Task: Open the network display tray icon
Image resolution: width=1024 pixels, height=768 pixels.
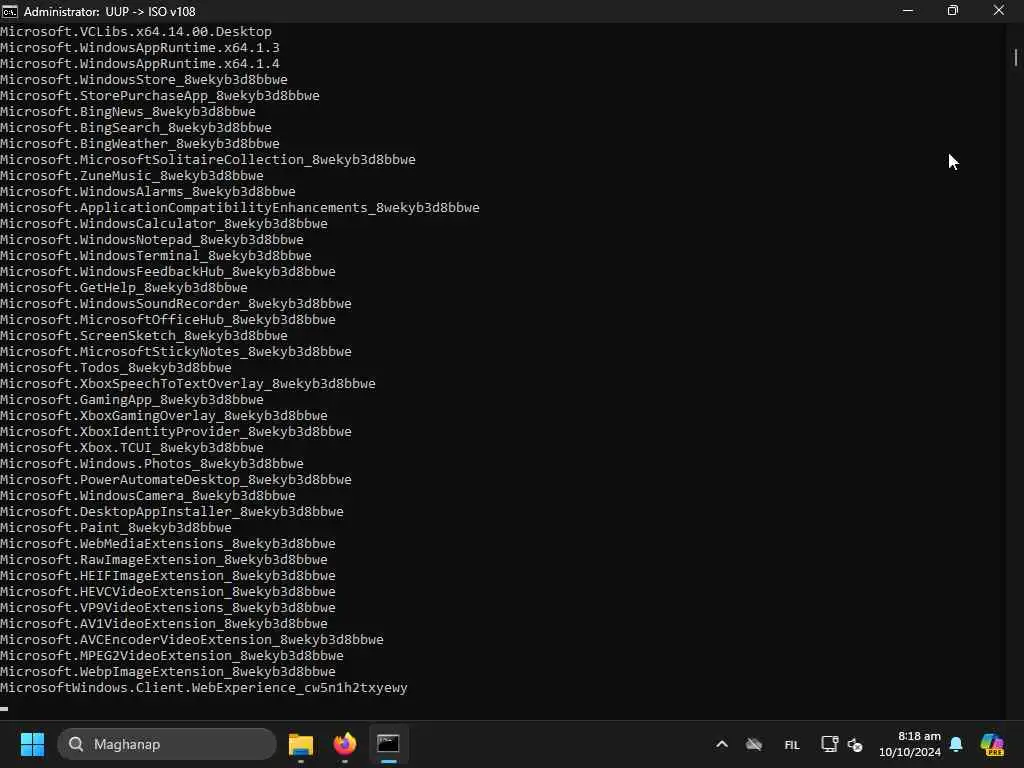Action: pyautogui.click(x=829, y=744)
